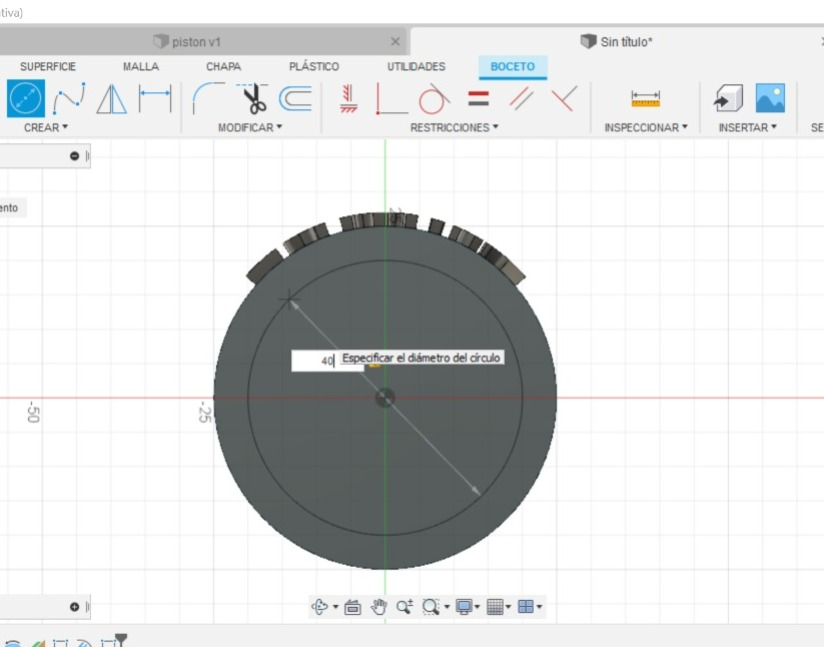
Task: Expand the CREAR dropdown menu
Action: point(46,127)
